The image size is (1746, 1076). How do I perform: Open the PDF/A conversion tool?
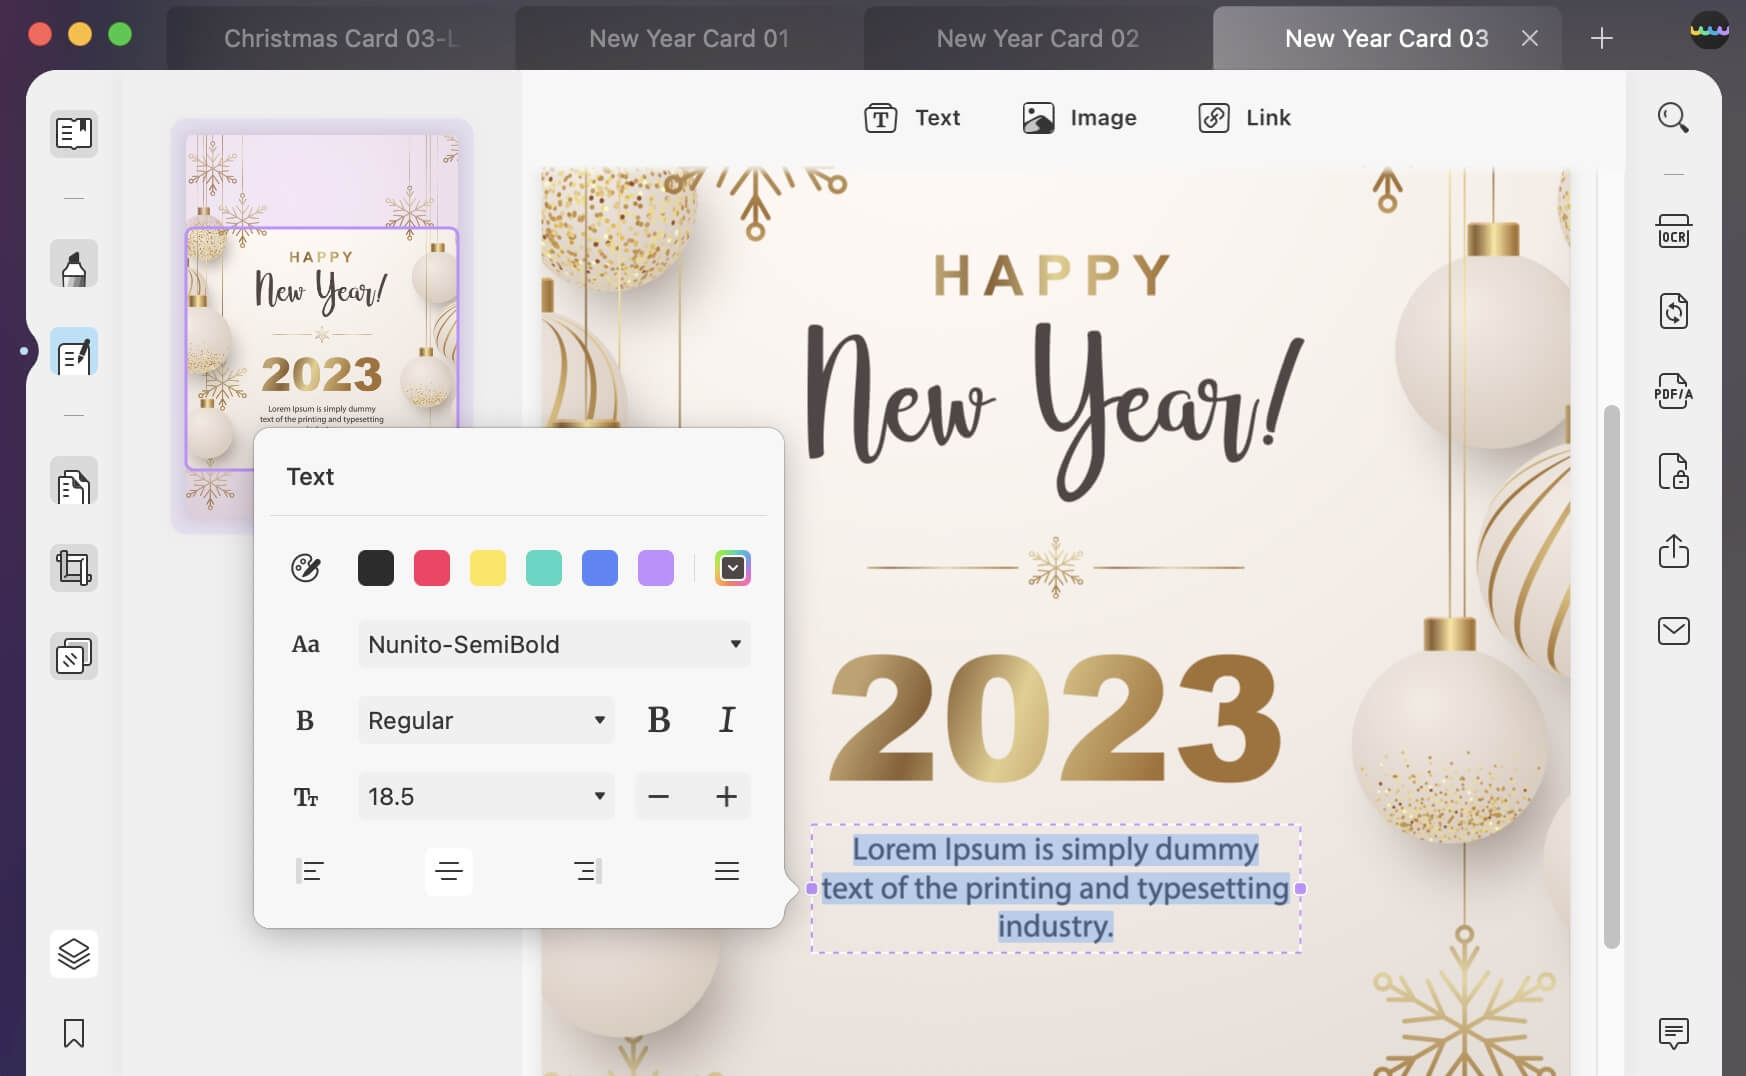(x=1673, y=392)
